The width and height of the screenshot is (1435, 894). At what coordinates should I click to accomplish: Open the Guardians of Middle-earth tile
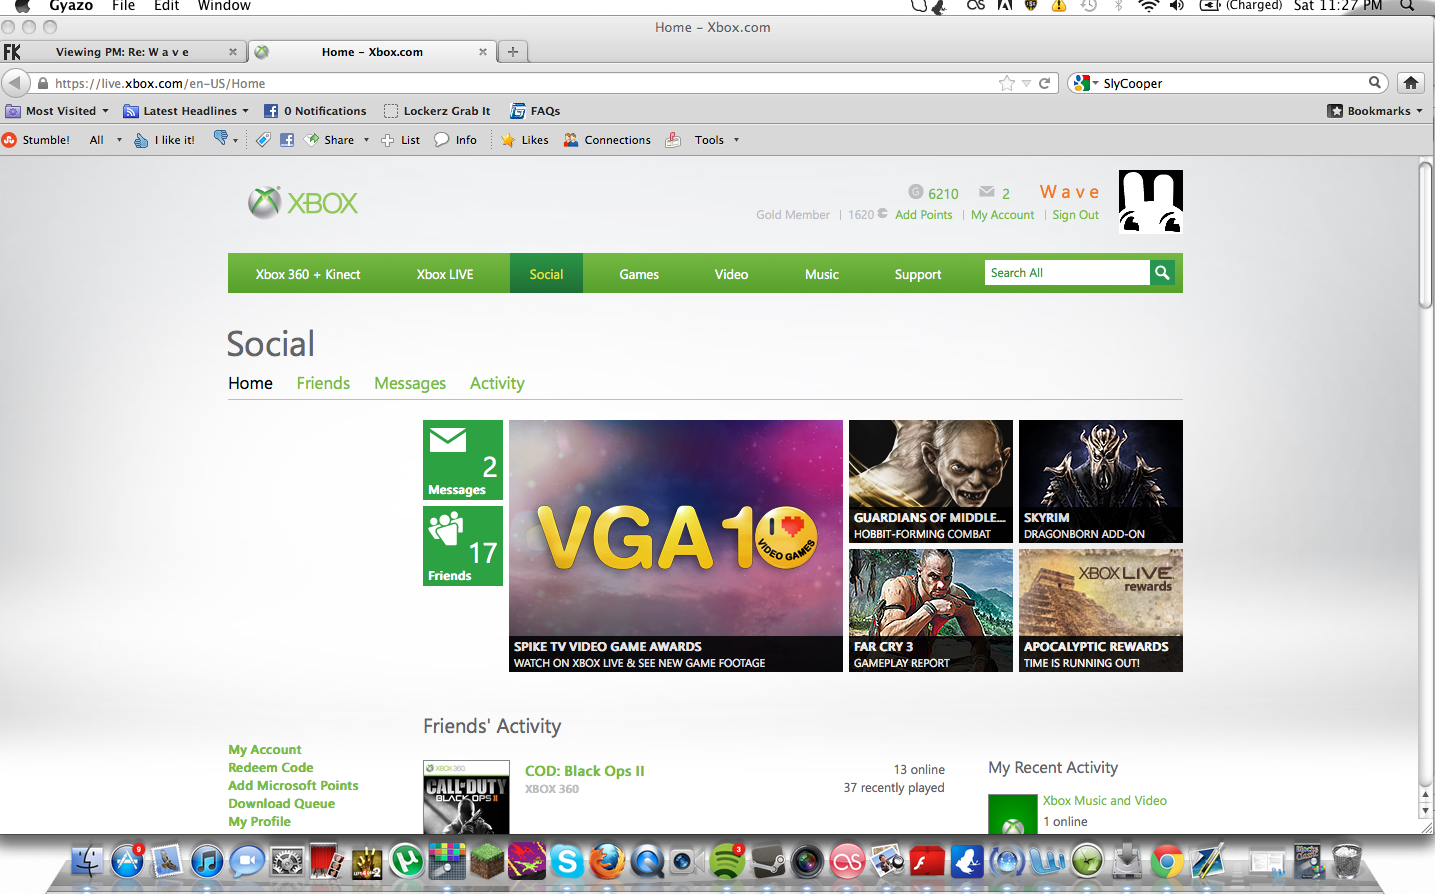pyautogui.click(x=931, y=481)
